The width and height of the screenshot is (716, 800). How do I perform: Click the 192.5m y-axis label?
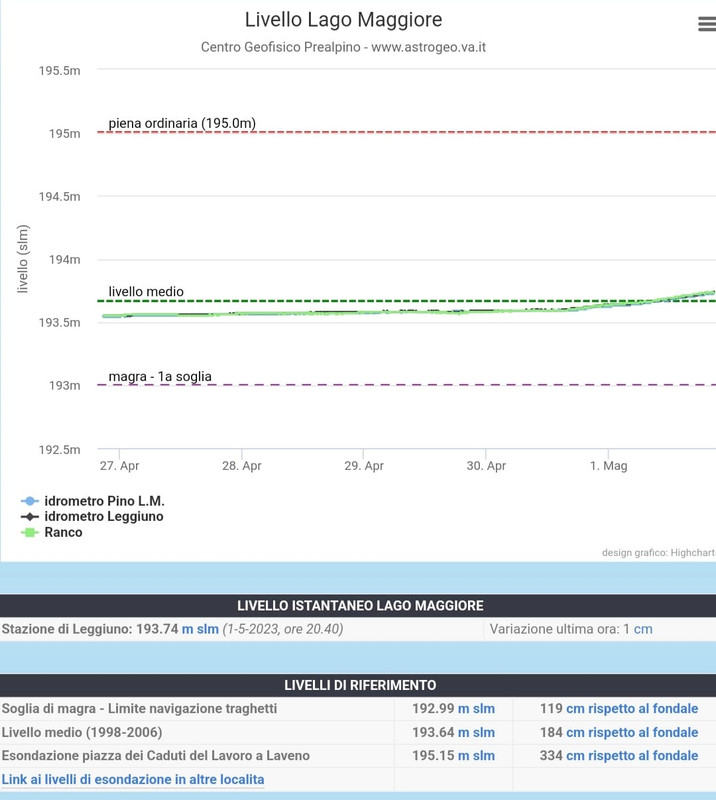pos(60,449)
